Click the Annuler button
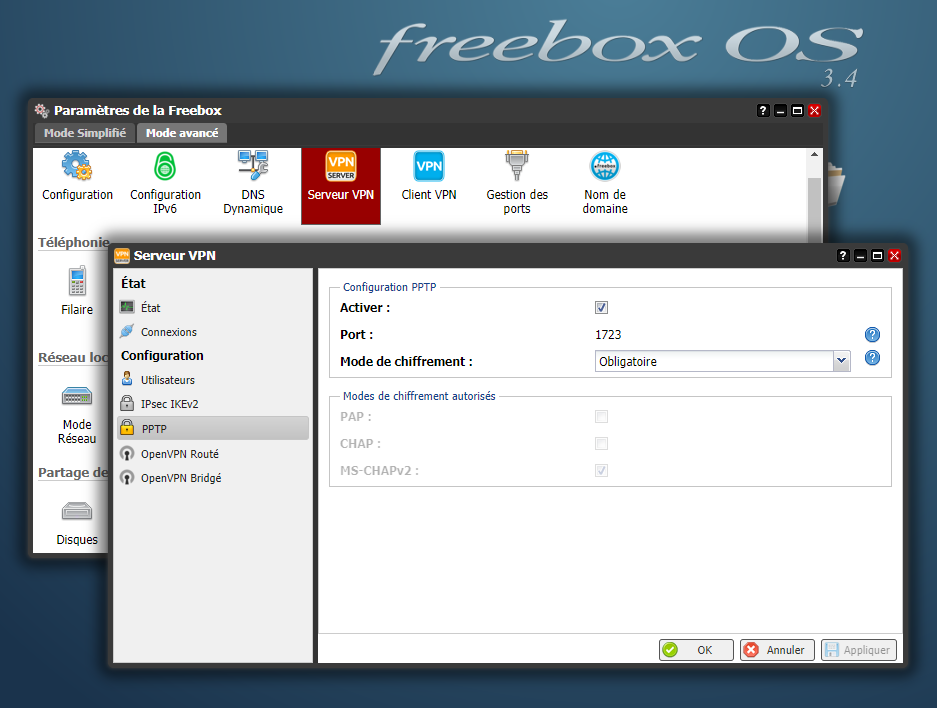The image size is (937, 708). (x=777, y=650)
